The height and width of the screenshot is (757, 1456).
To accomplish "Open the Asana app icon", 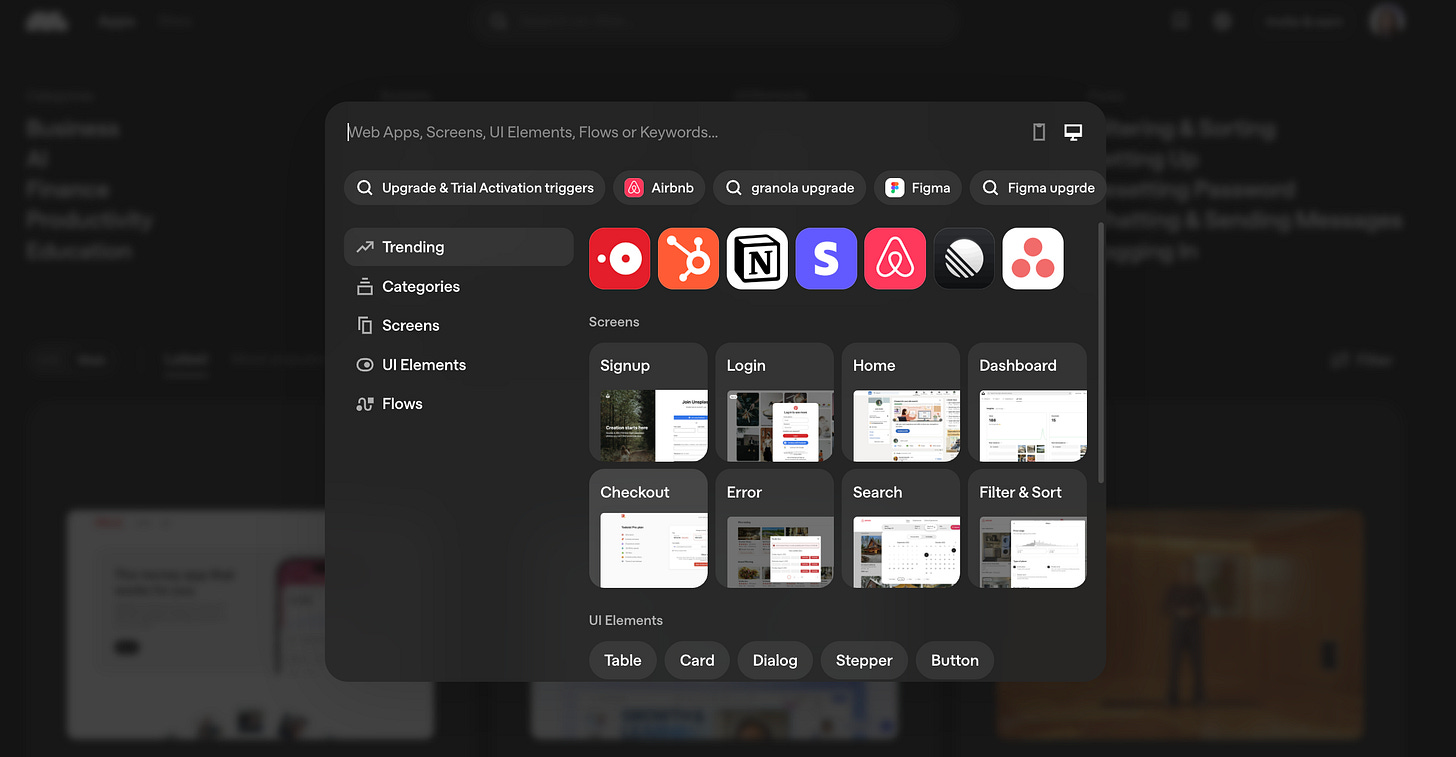I will (x=1033, y=258).
